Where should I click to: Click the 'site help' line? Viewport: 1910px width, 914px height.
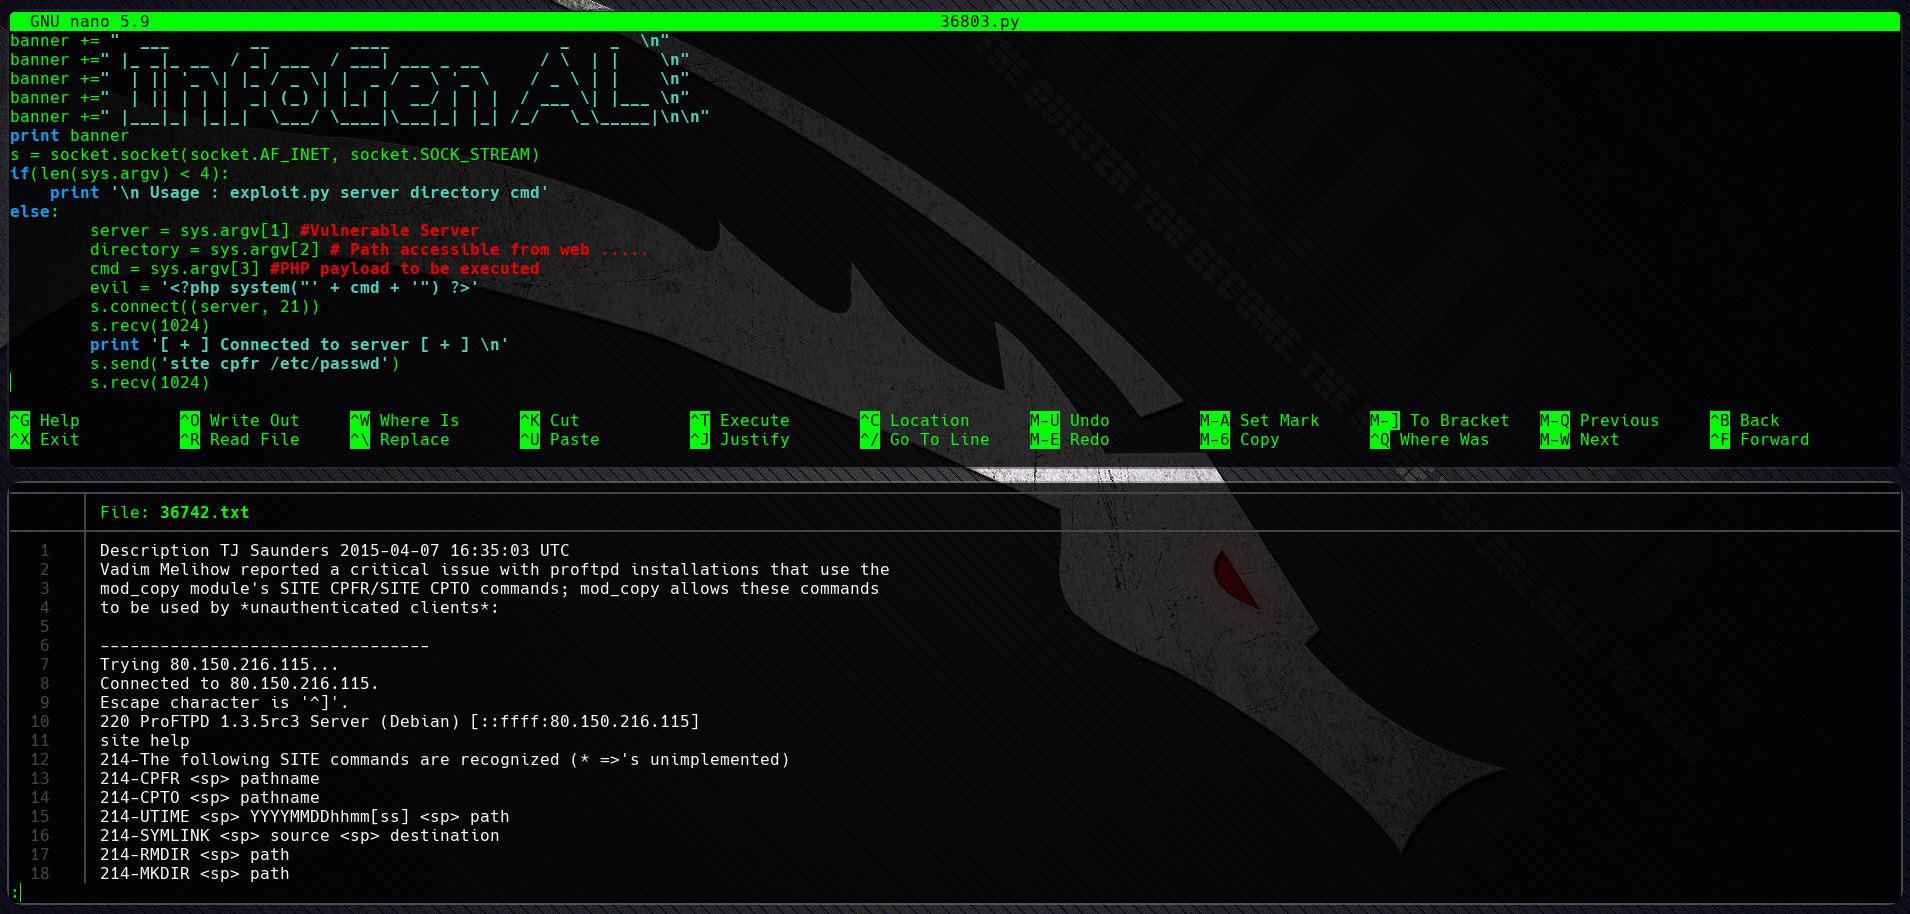pos(145,740)
